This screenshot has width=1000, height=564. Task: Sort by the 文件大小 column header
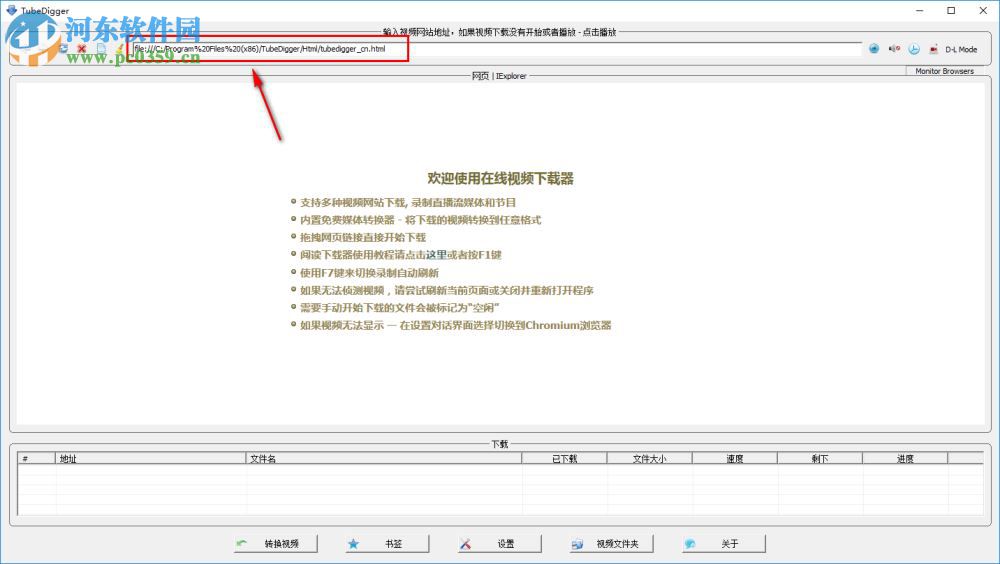(x=649, y=458)
